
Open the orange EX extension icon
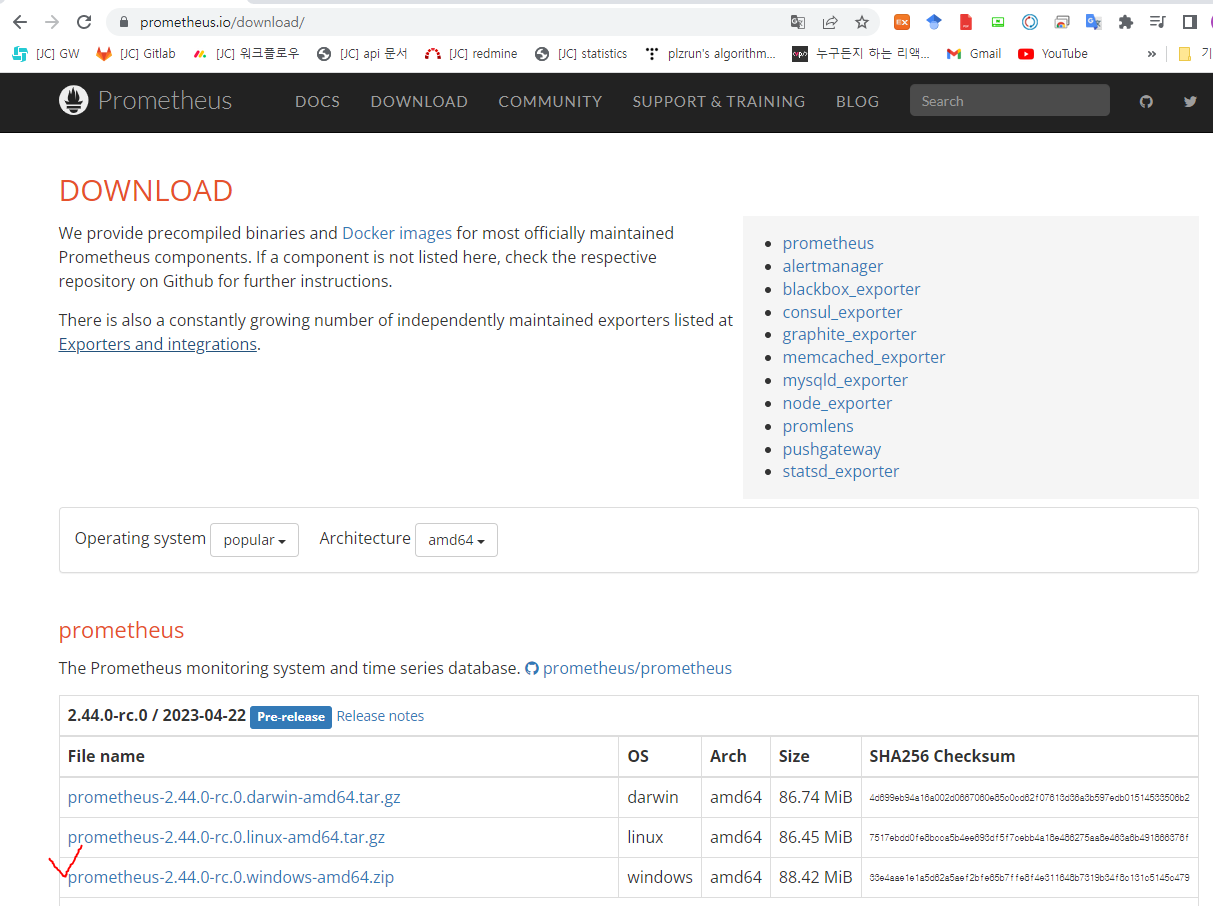(x=902, y=22)
